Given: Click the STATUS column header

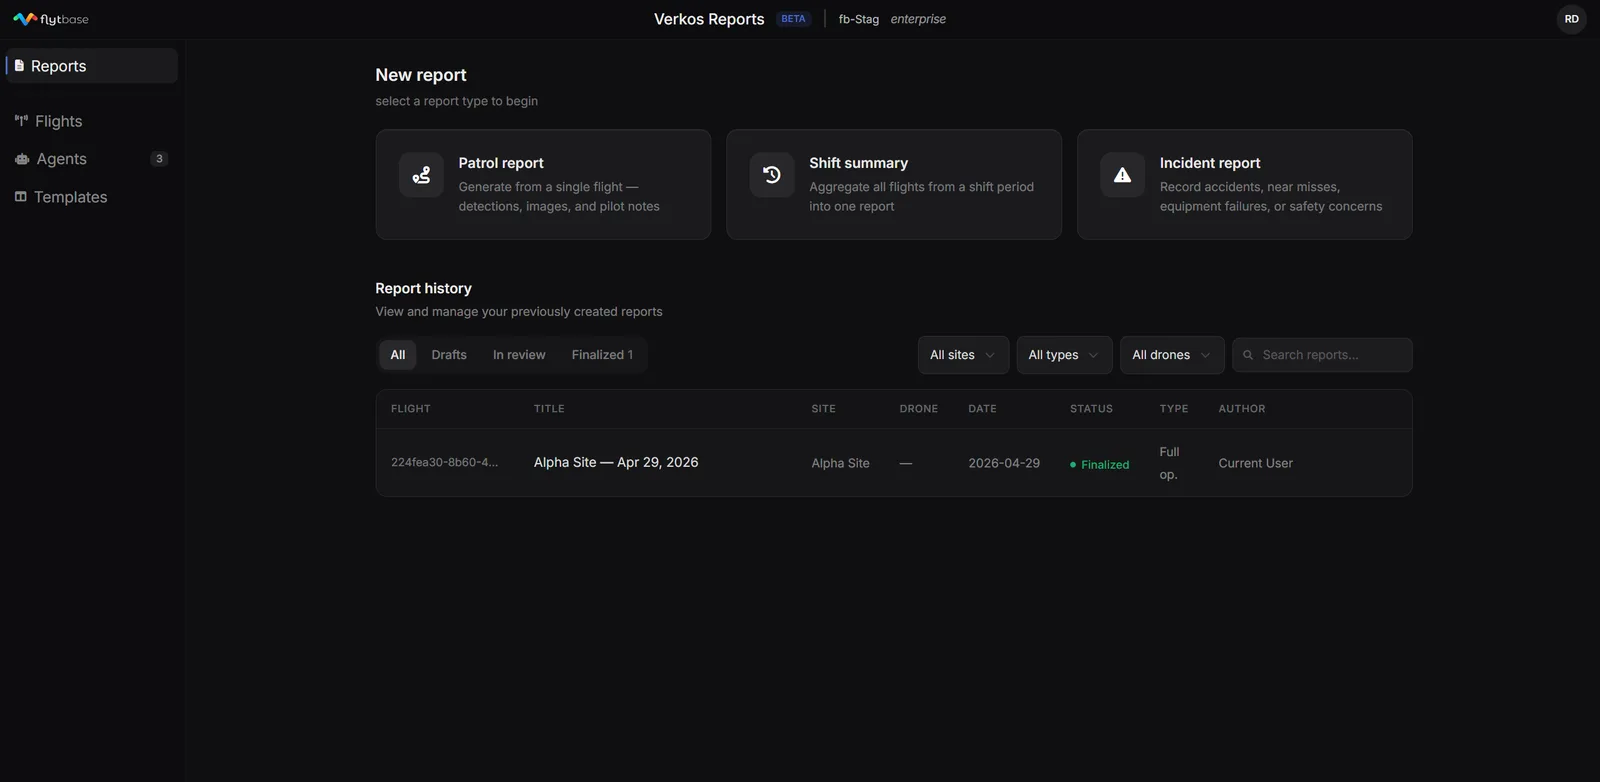Looking at the screenshot, I should click(1091, 409).
